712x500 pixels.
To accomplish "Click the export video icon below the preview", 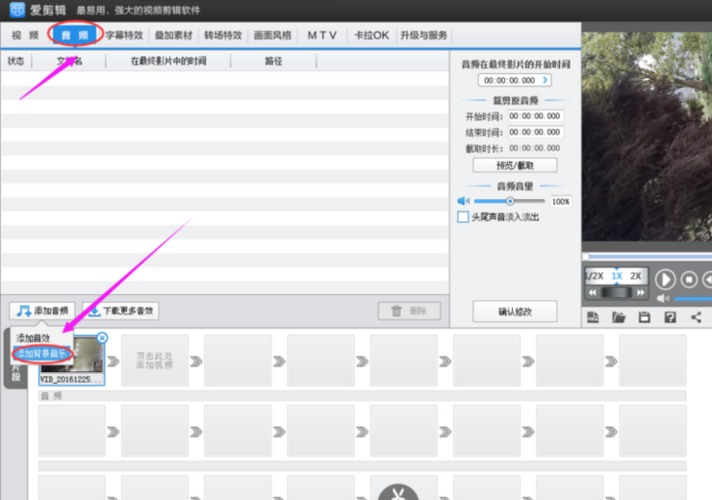I will (593, 317).
